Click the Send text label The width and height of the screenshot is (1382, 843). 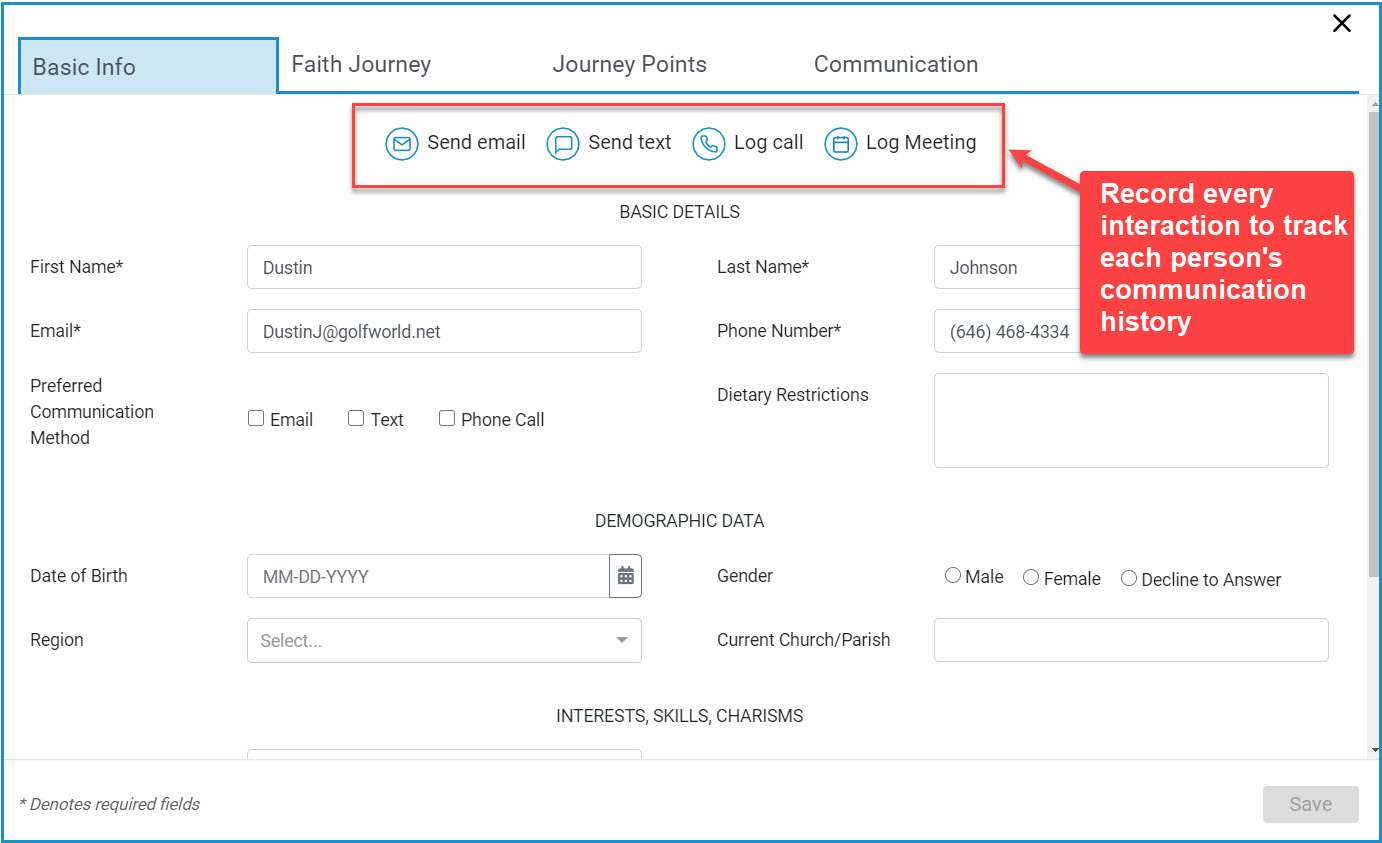630,143
